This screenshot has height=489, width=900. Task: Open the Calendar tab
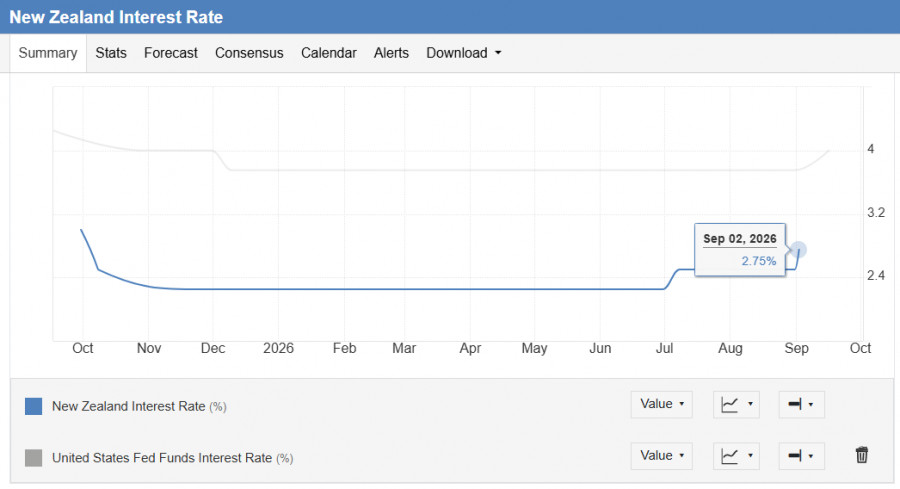pyautogui.click(x=329, y=53)
